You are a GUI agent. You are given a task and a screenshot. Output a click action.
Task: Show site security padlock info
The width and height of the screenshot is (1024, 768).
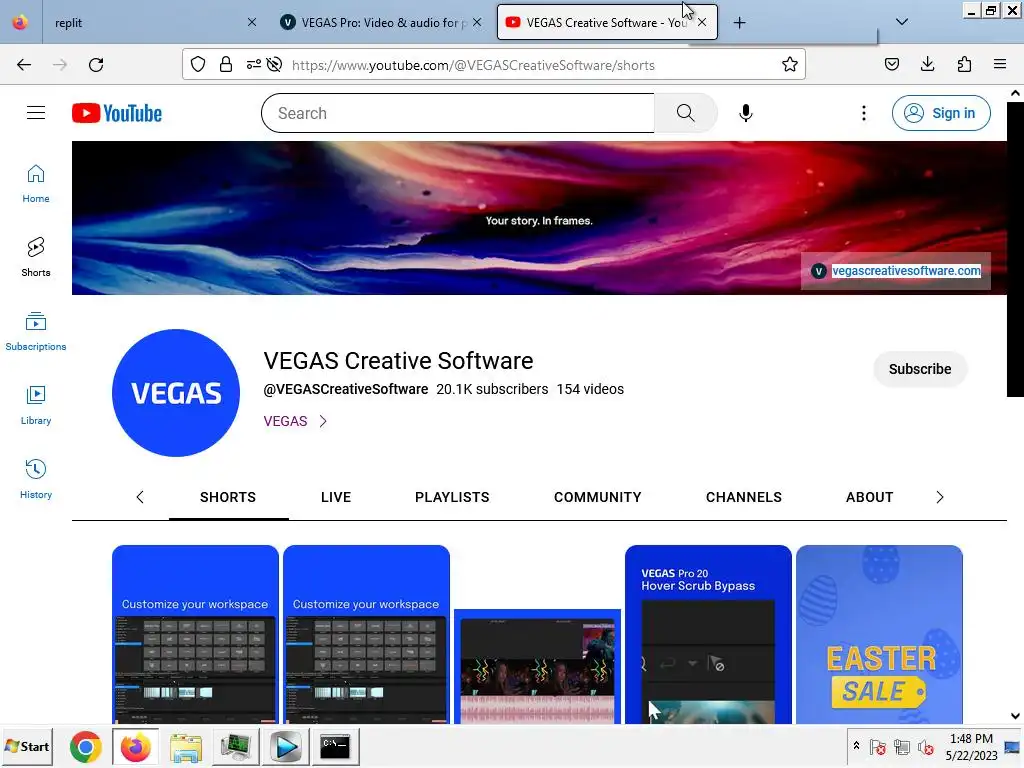pyautogui.click(x=226, y=65)
